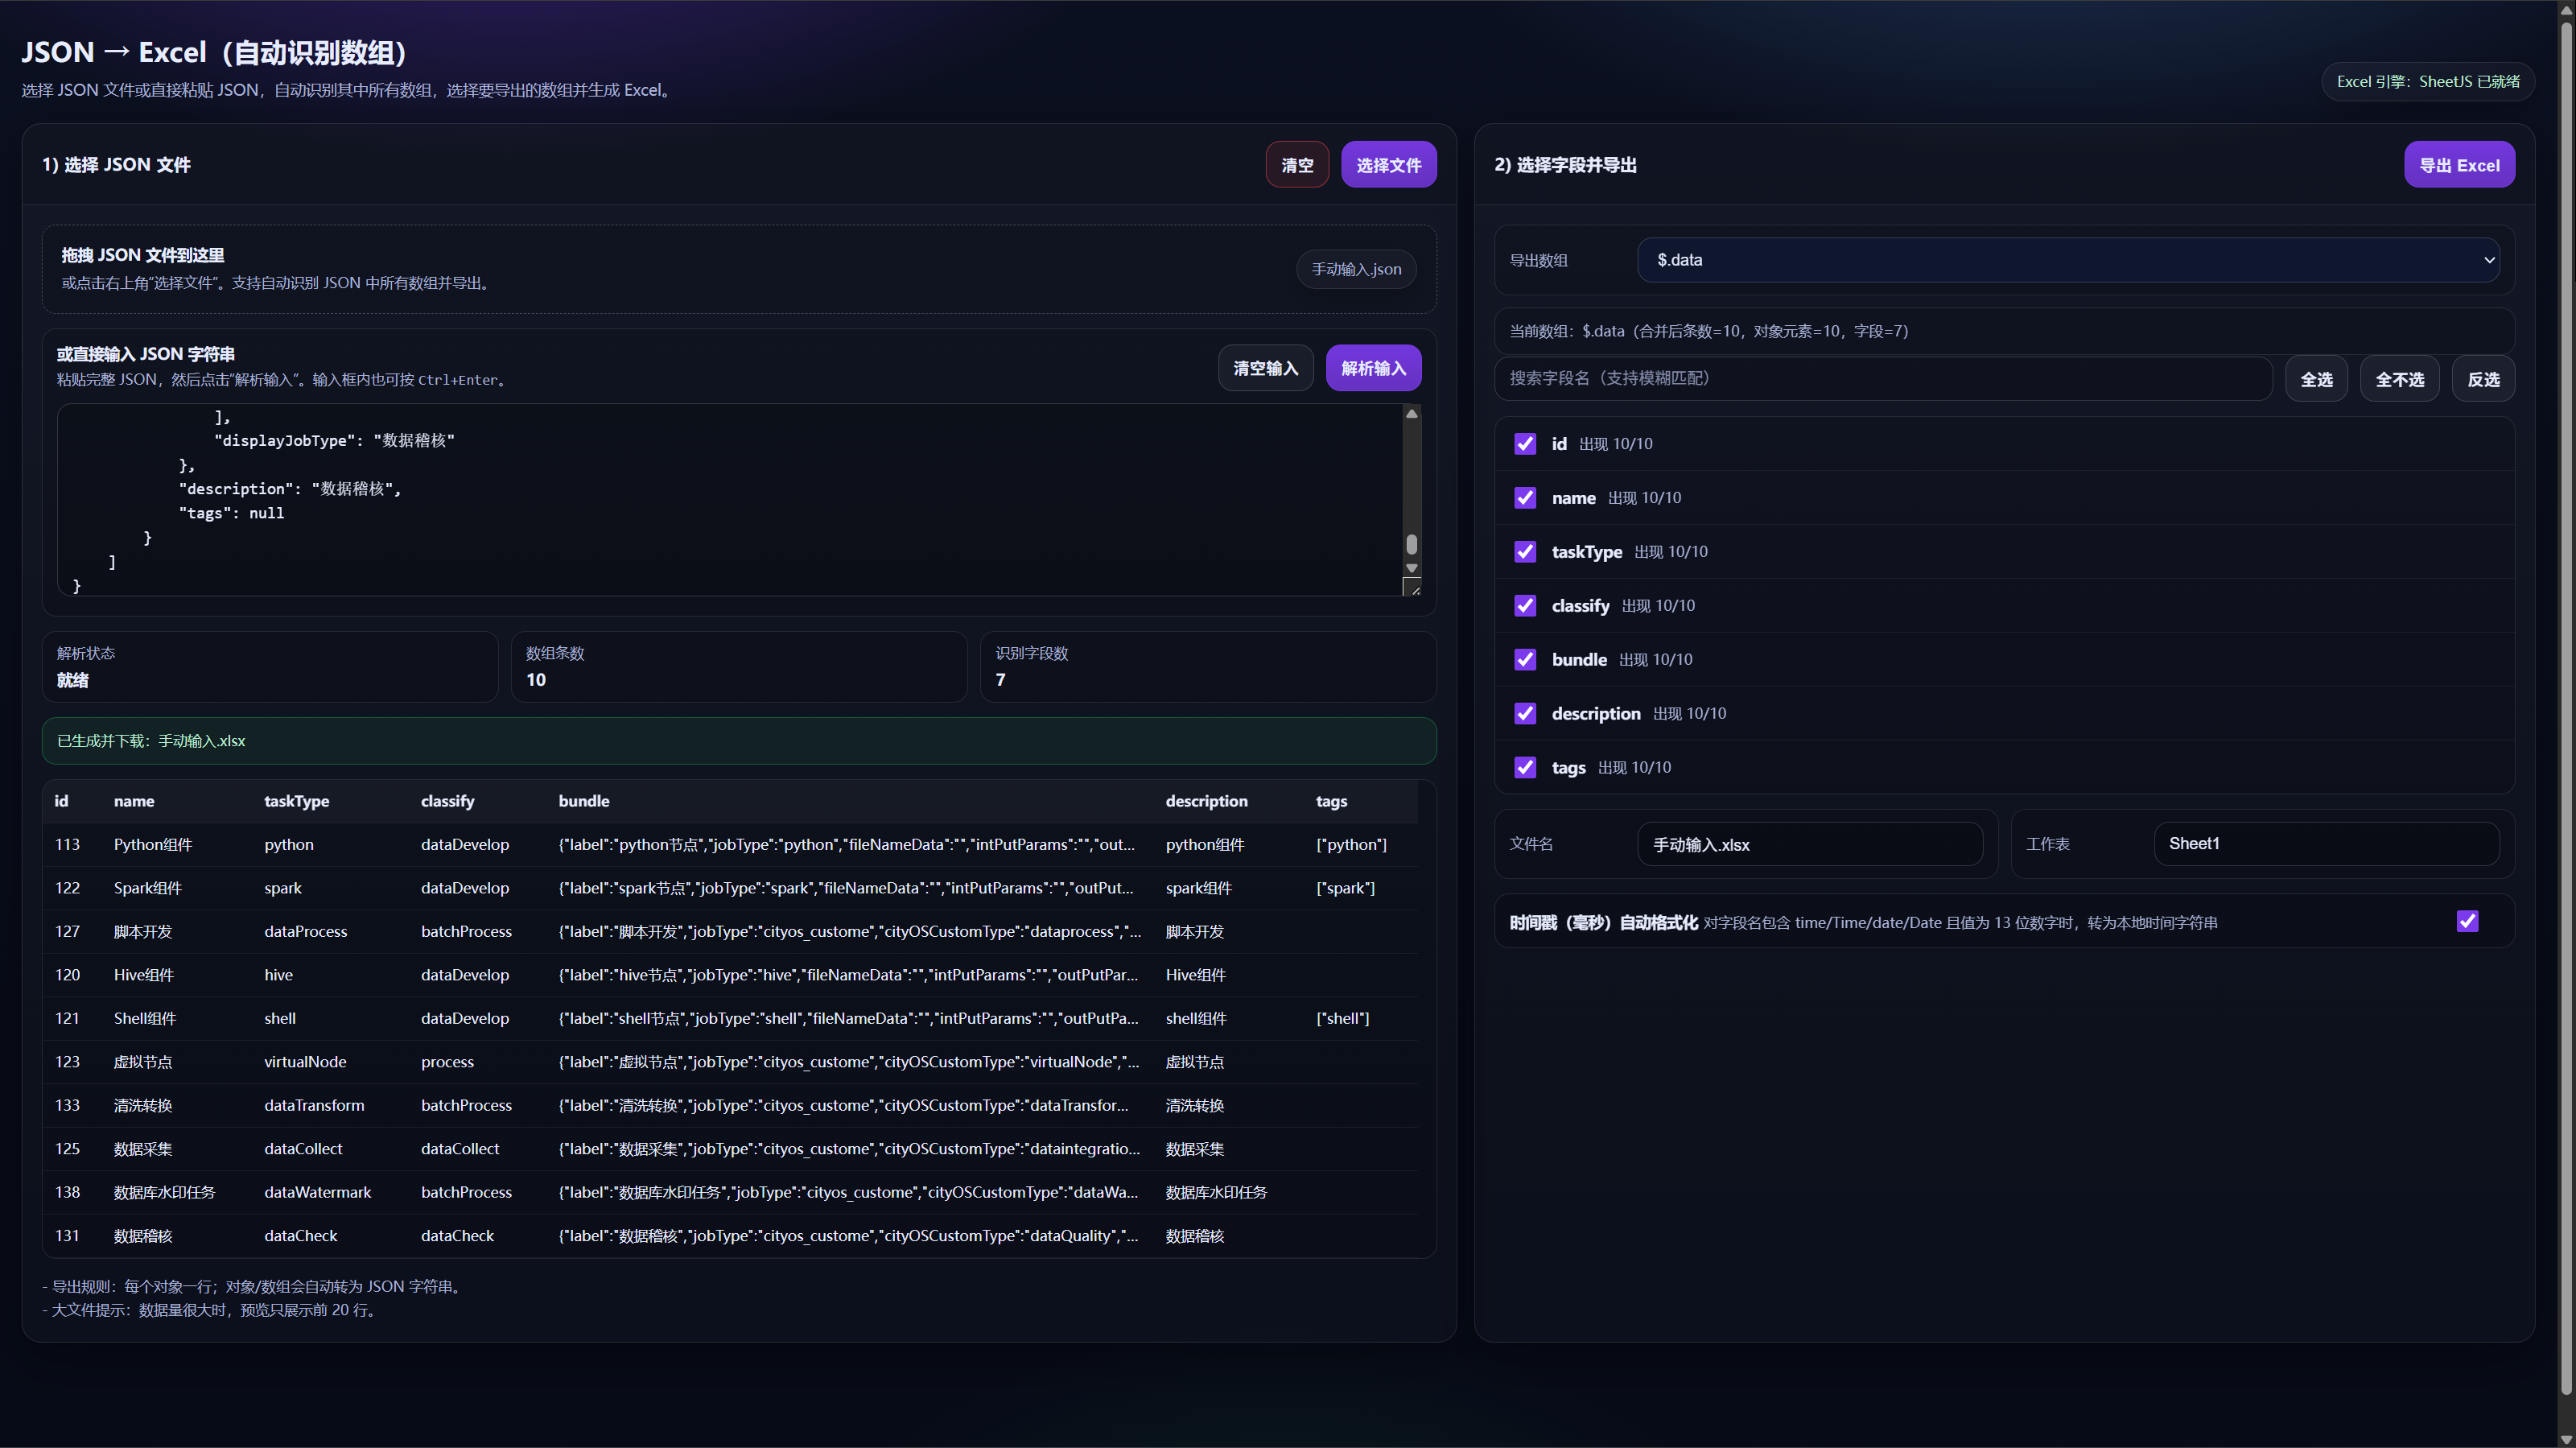Toggle the tags field checkbox

[1524, 768]
